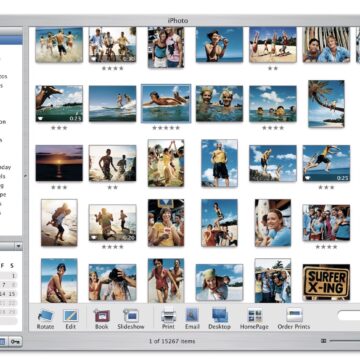Pick date 1 in the calendar
The image size is (360, 360).
click(x=13, y=276)
